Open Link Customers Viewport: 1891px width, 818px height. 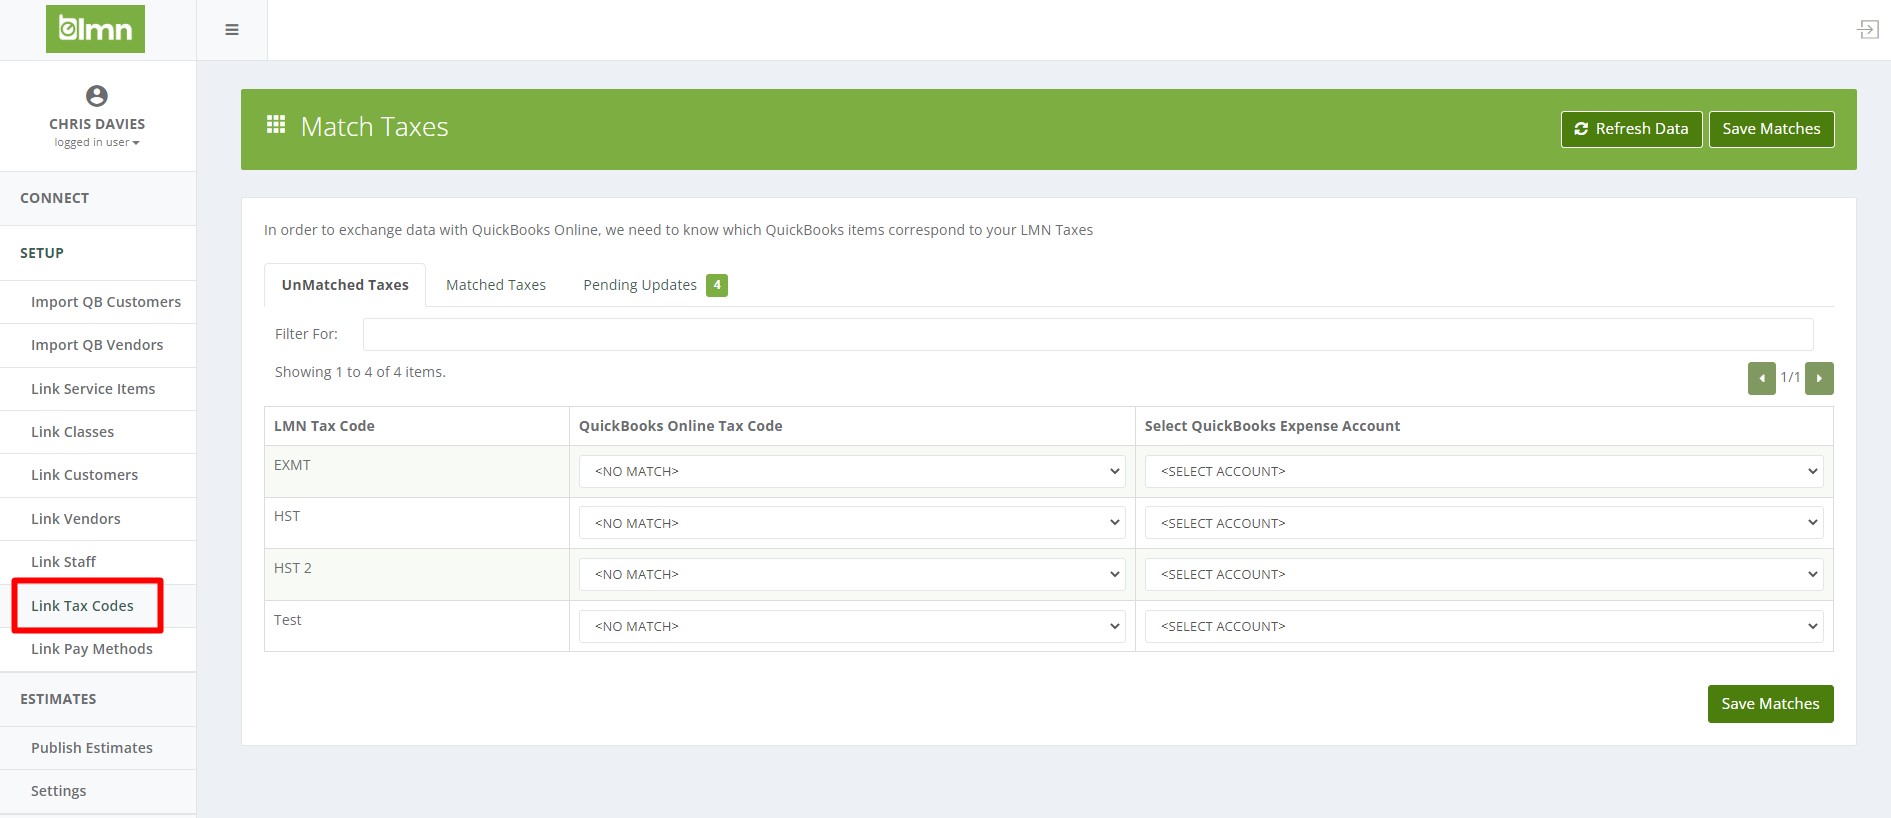(x=98, y=475)
